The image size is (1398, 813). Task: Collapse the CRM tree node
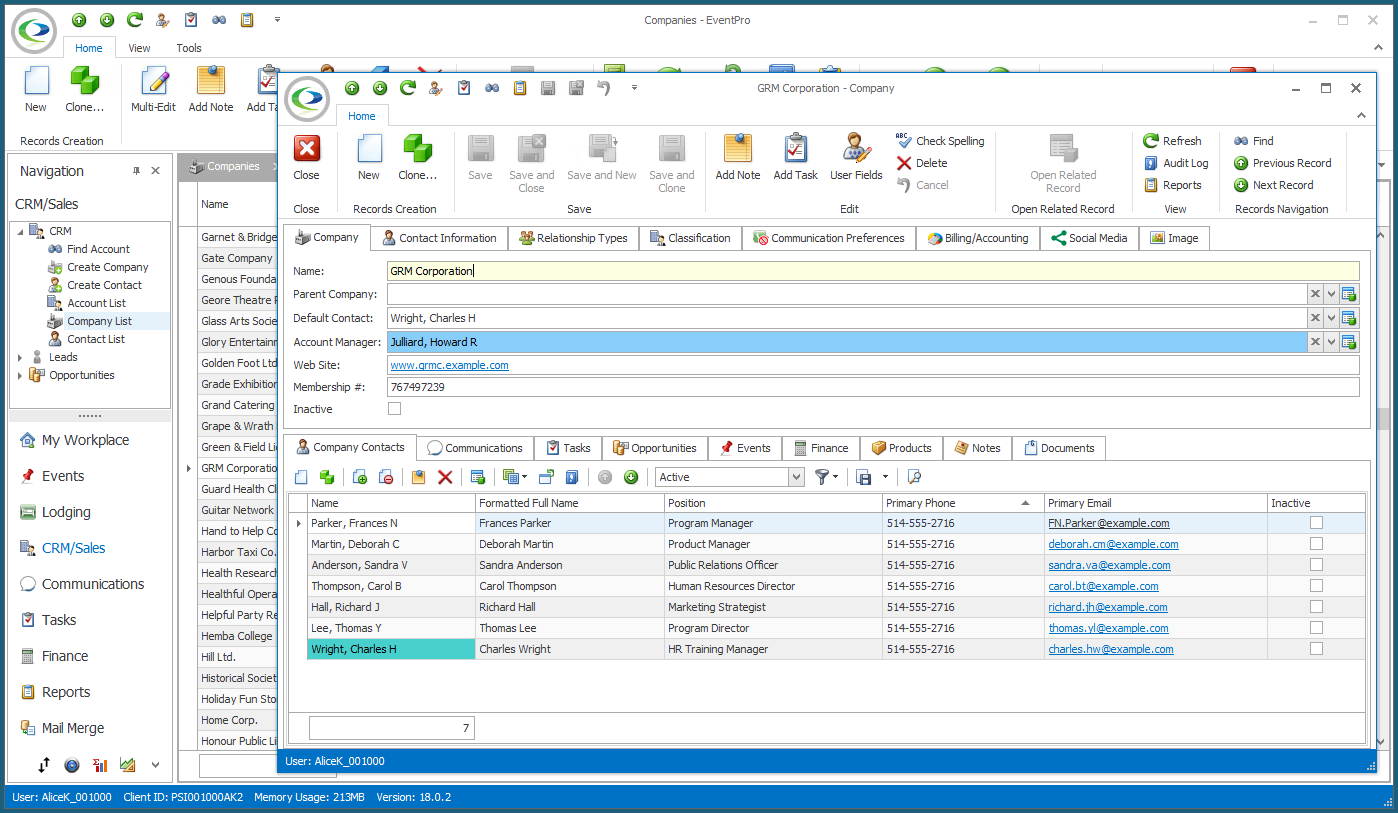click(x=20, y=231)
